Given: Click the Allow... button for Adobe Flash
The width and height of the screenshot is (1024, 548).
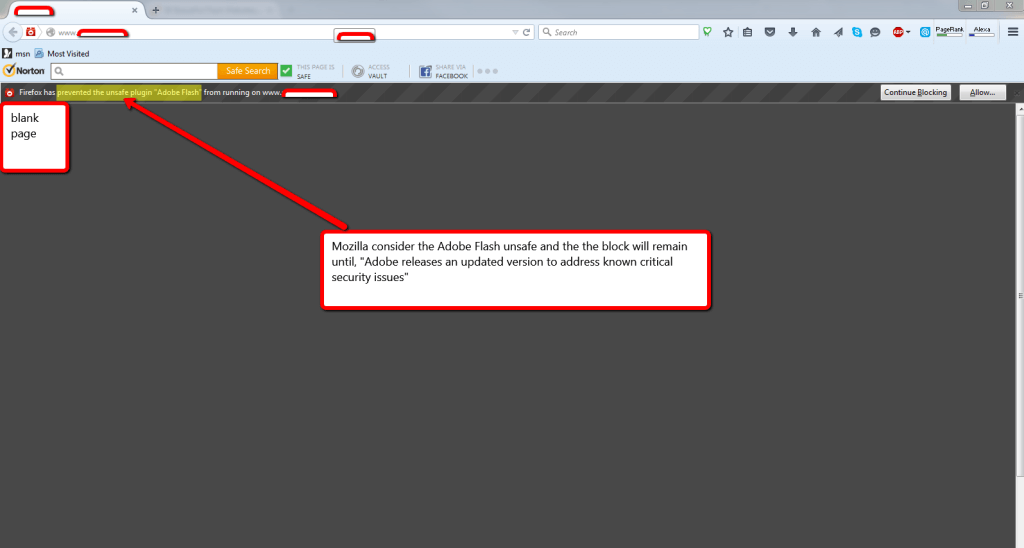Looking at the screenshot, I should click(x=982, y=93).
